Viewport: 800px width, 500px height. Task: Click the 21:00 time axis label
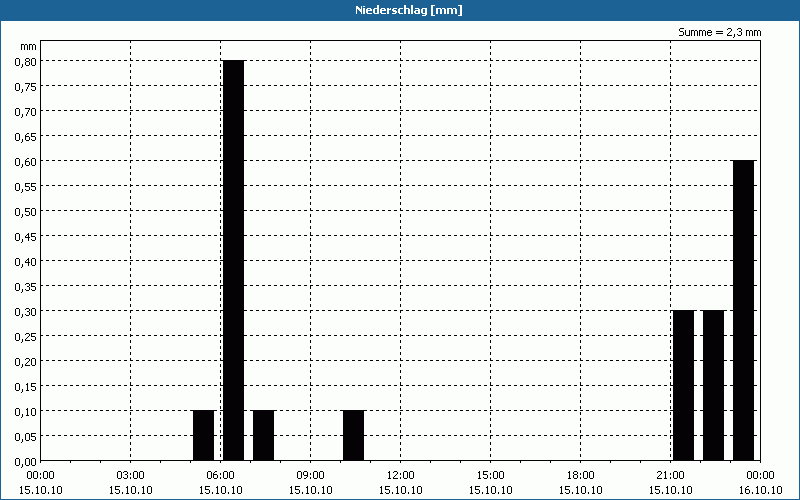coord(670,476)
